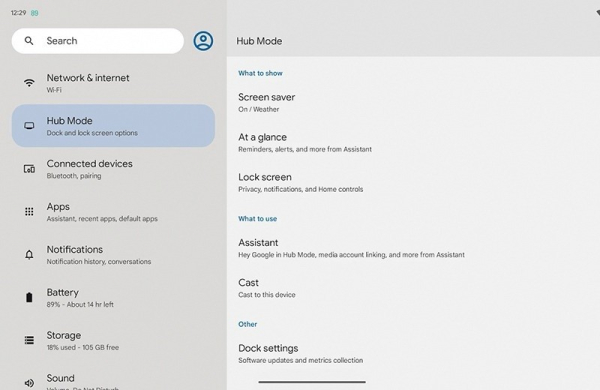Viewport: 600px width, 390px height.
Task: Click the Hub Mode dock icon
Action: [29, 126]
